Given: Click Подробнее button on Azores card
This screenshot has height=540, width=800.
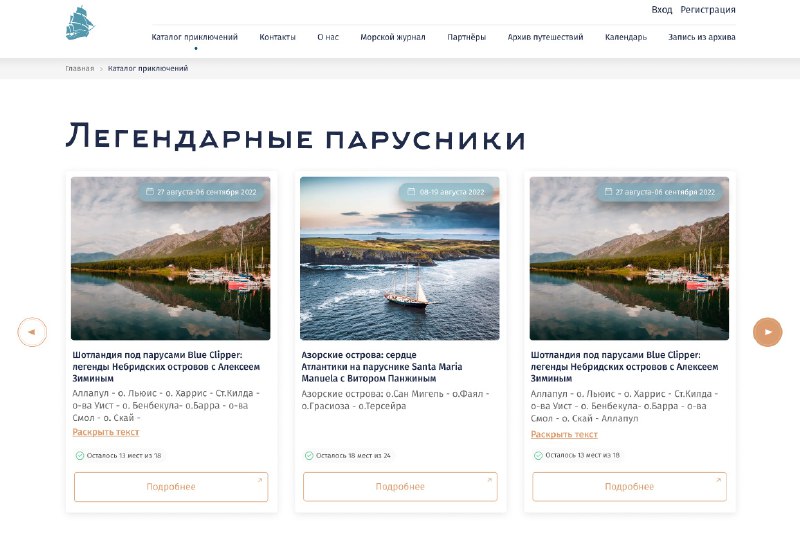Looking at the screenshot, I should 400,487.
